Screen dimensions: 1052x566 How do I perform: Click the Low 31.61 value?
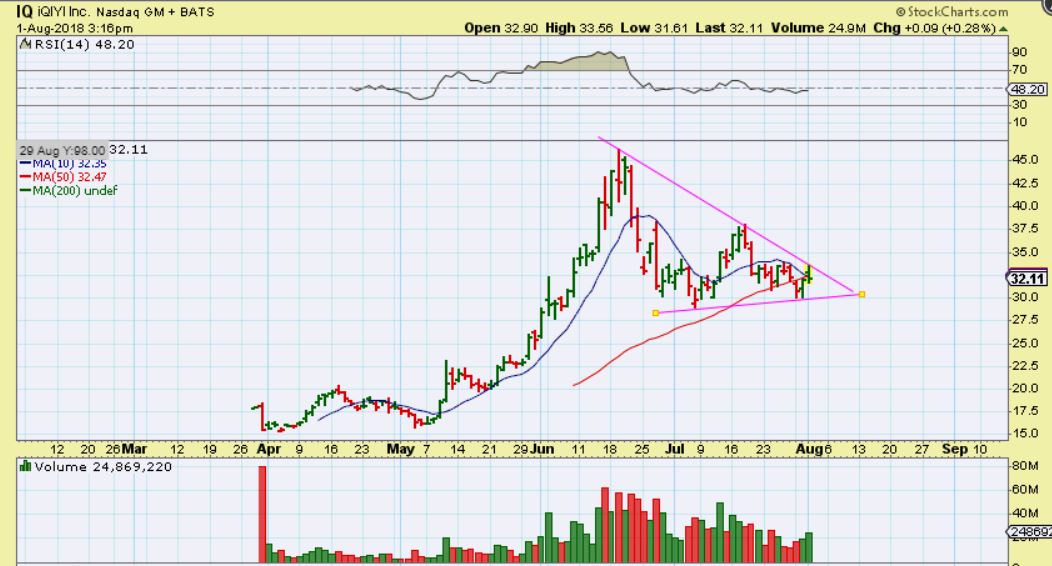[655, 28]
